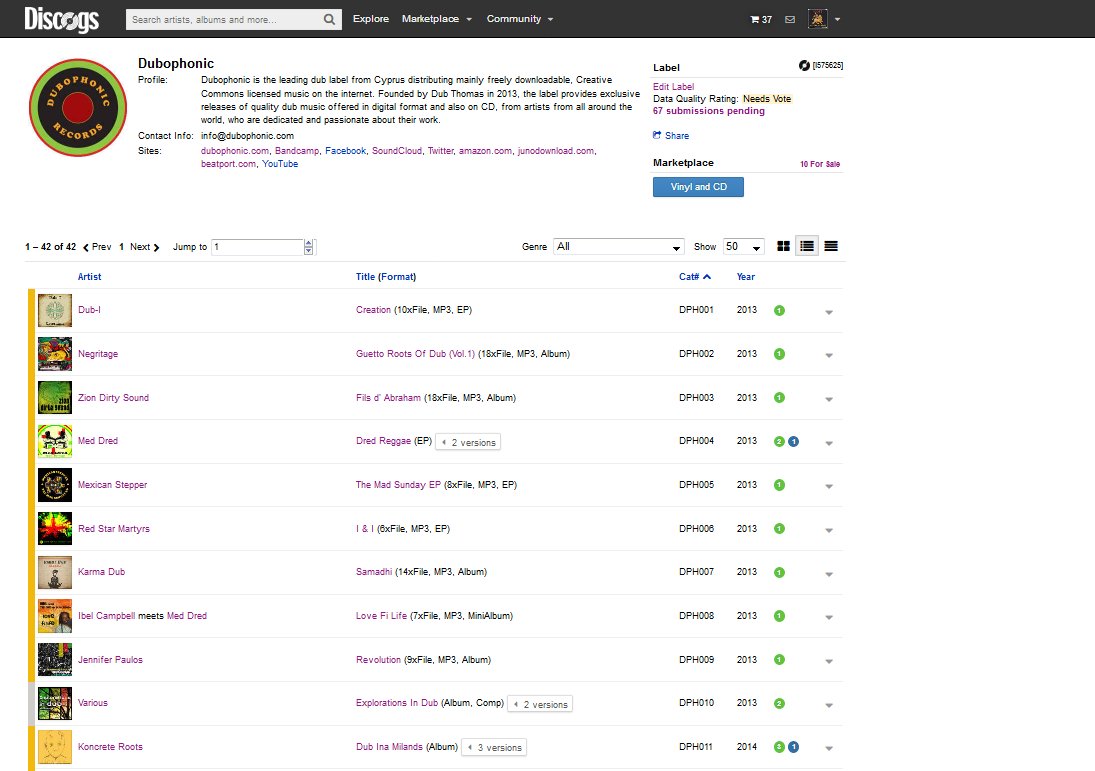Open the Dub-I Creation cover thumbnail
The height and width of the screenshot is (771, 1095).
pyautogui.click(x=54, y=310)
